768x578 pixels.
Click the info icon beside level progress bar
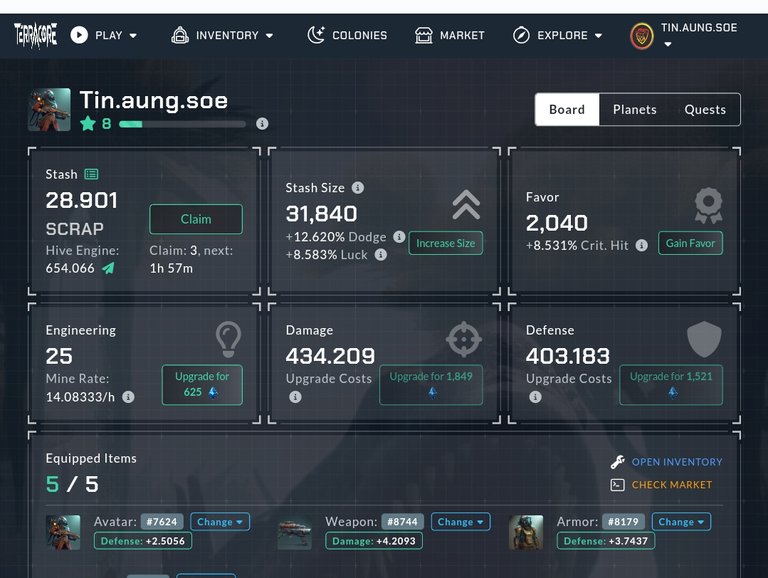[262, 123]
